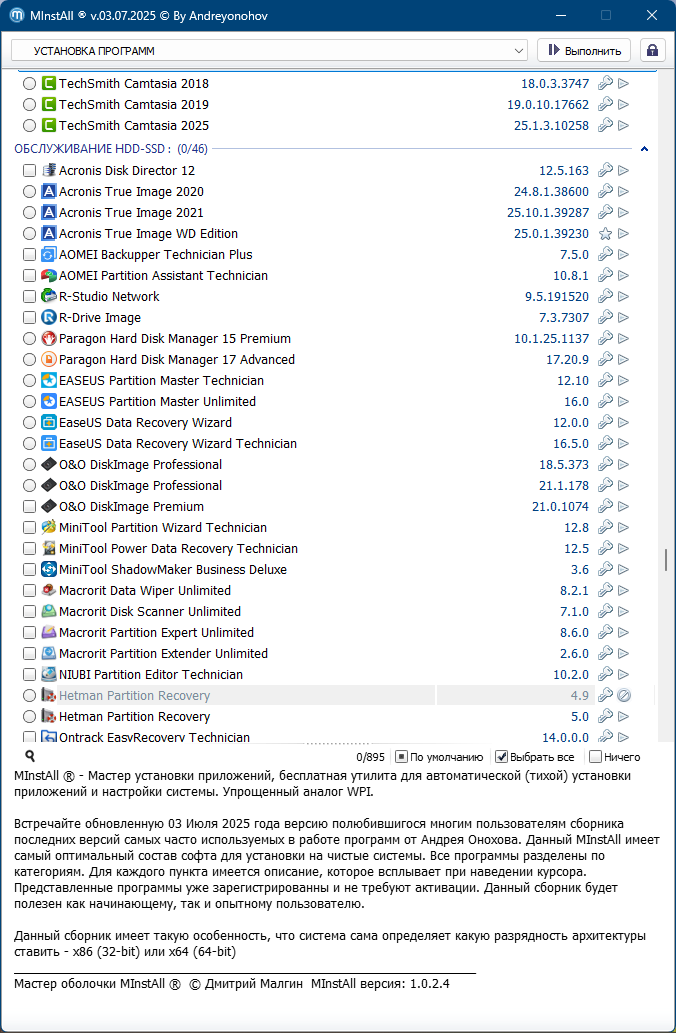
Task: Click key icon for R-Drive Image
Action: click(605, 318)
